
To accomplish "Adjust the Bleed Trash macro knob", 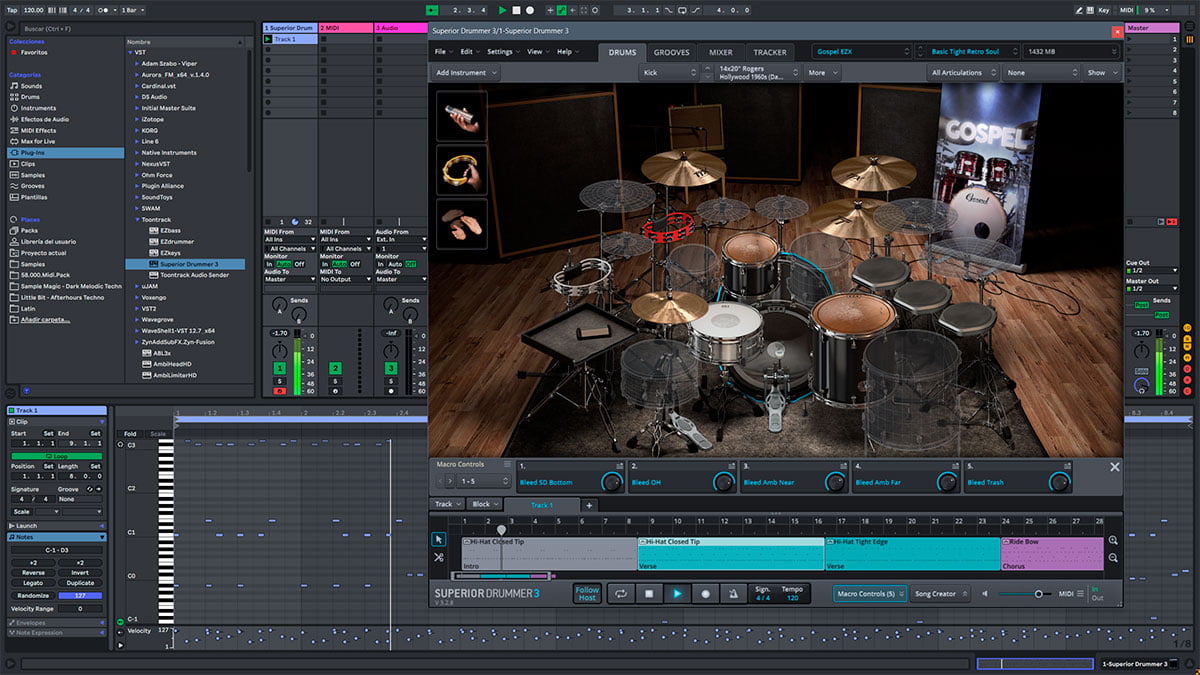I will coord(1059,482).
